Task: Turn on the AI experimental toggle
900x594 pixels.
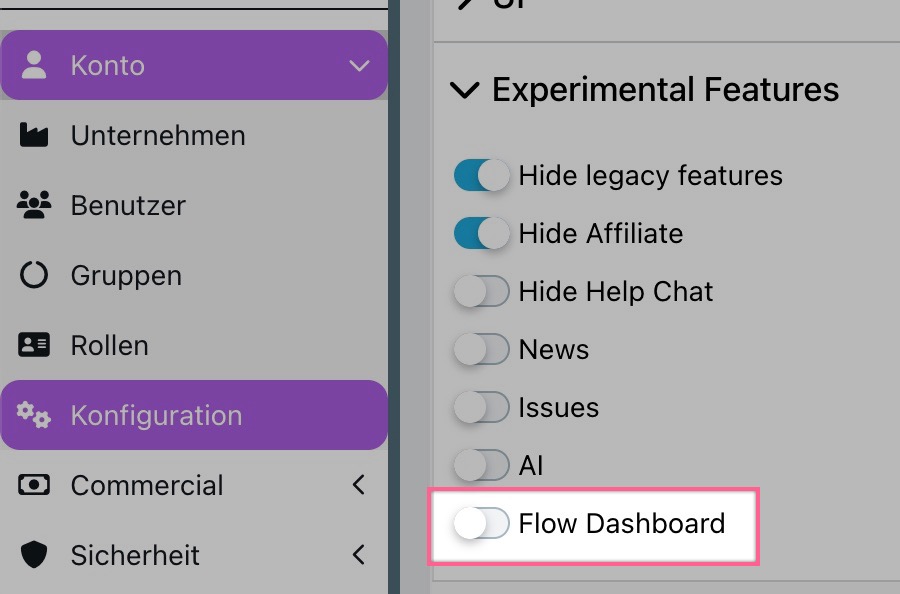Action: (481, 465)
